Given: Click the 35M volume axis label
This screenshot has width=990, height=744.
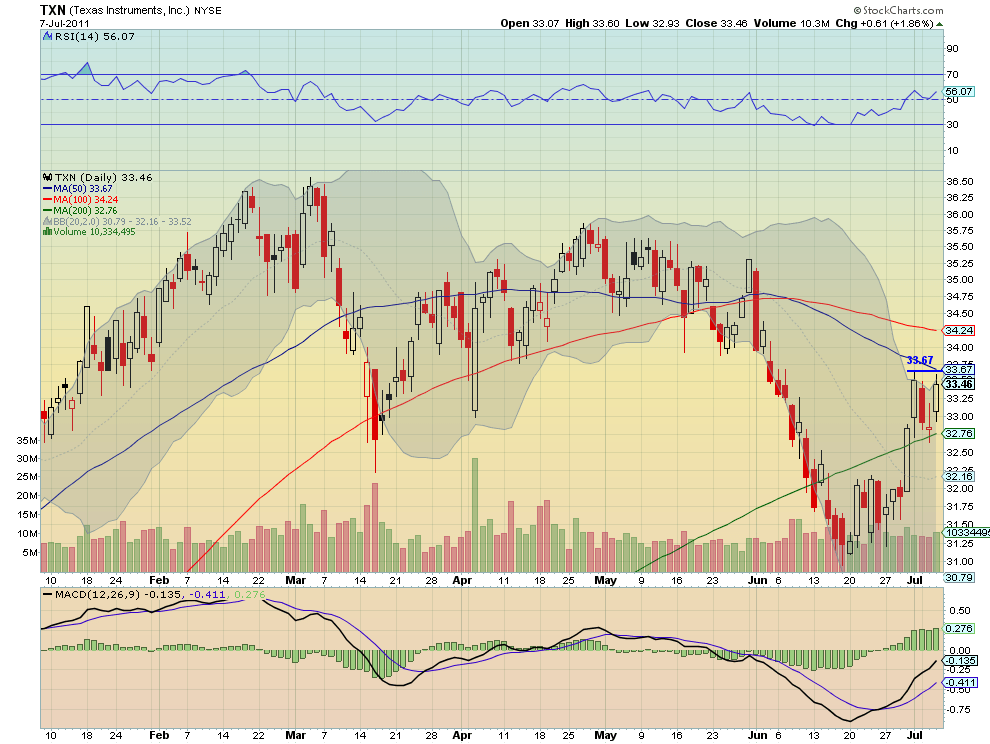Looking at the screenshot, I should click(27, 440).
